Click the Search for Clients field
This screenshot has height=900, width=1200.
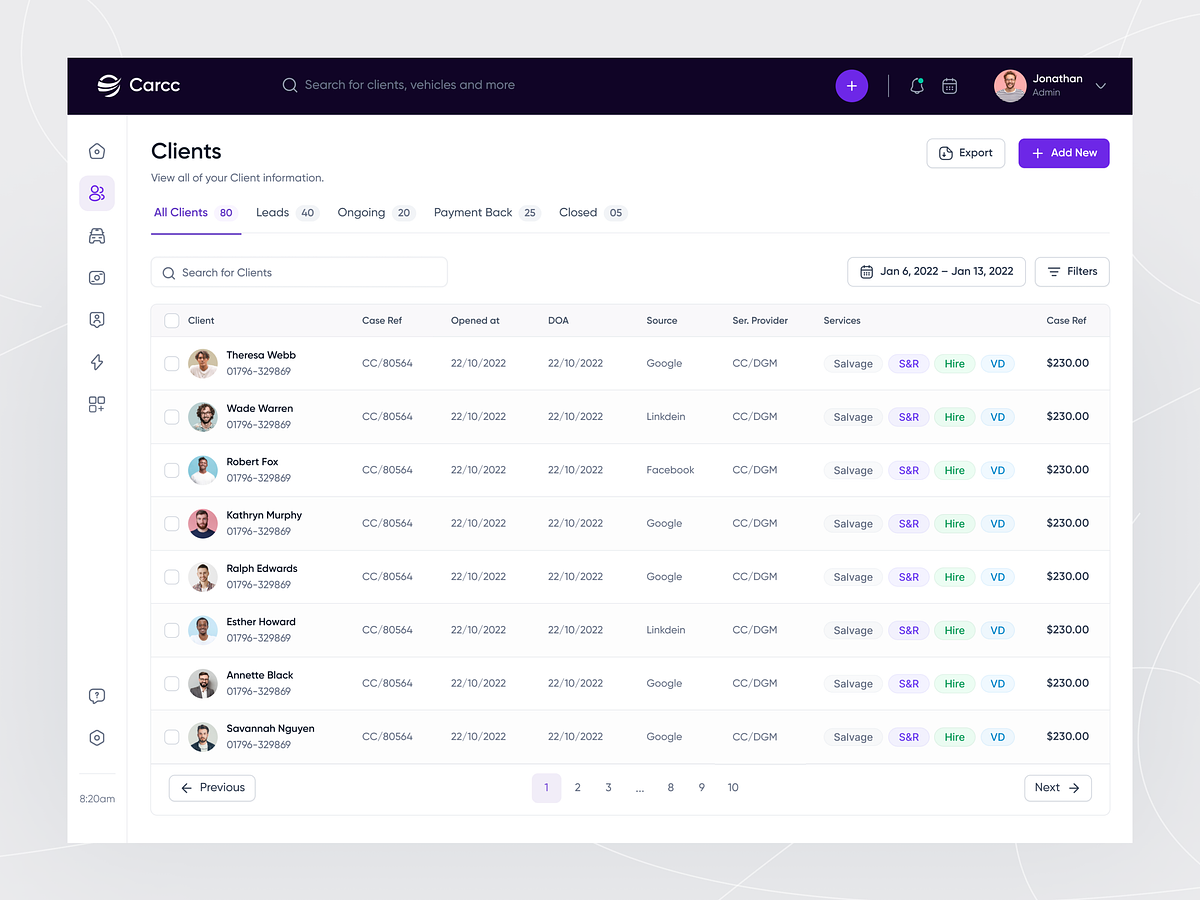[299, 272]
